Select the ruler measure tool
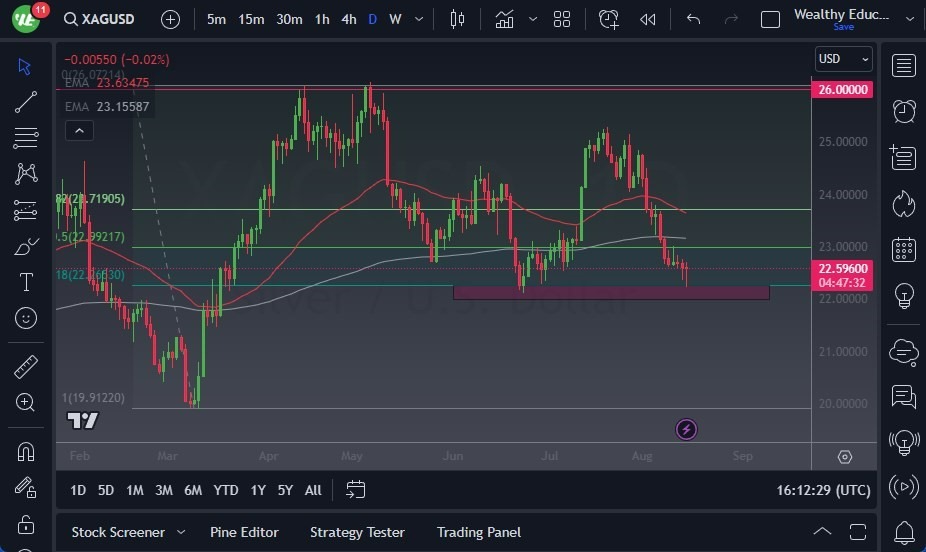 26,366
